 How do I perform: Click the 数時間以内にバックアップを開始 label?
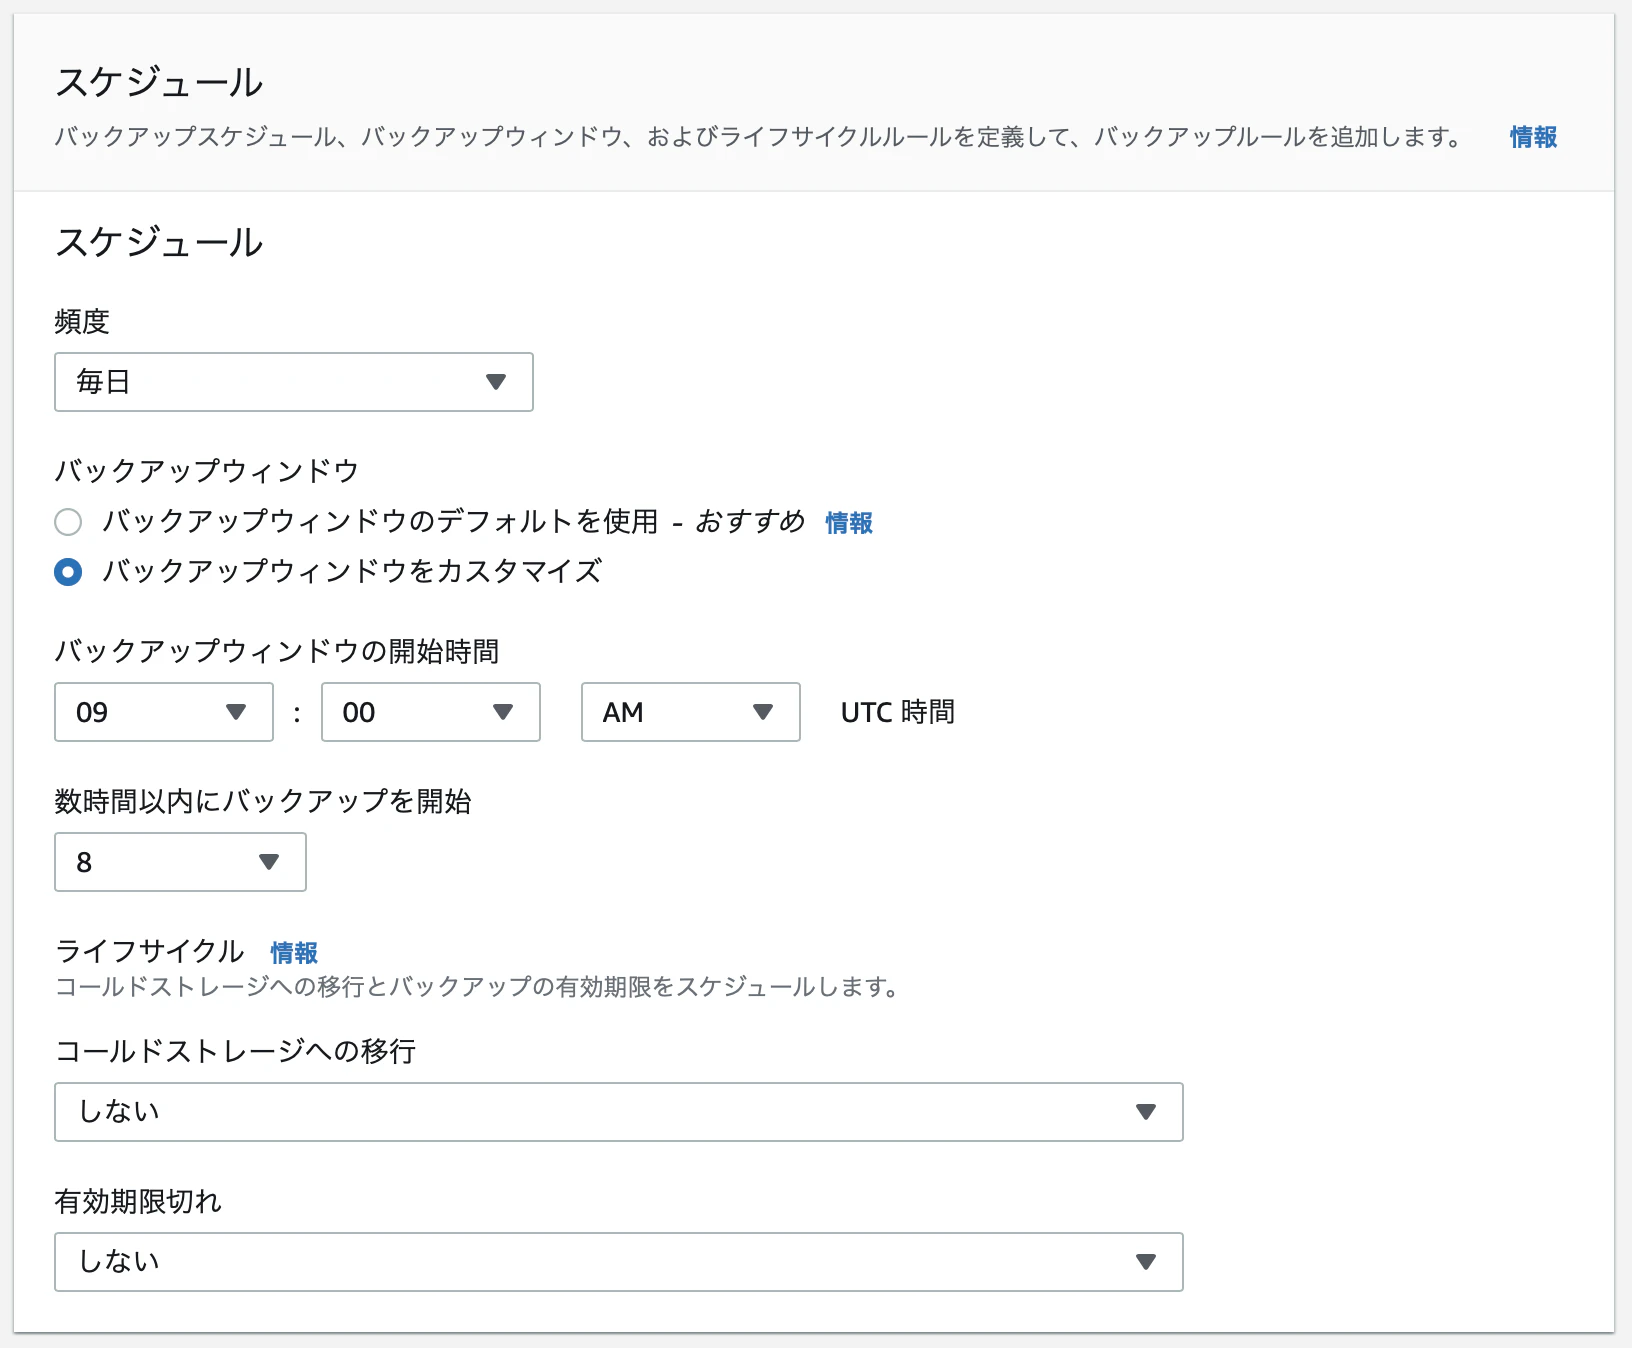(x=263, y=802)
